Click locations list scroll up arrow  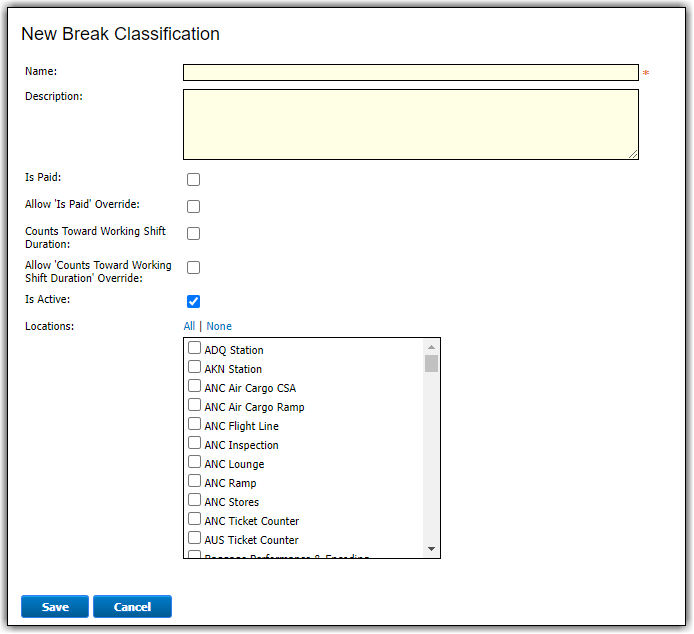coord(431,346)
